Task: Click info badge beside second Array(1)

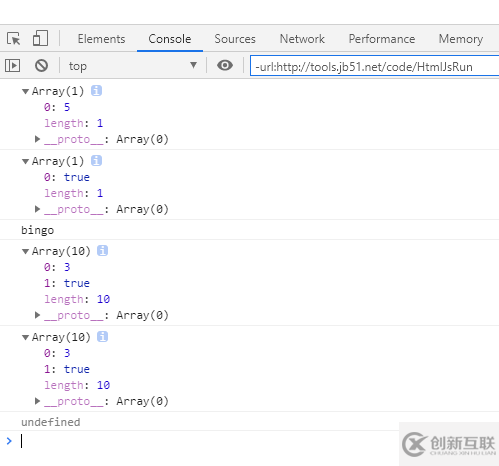Action: [96, 161]
